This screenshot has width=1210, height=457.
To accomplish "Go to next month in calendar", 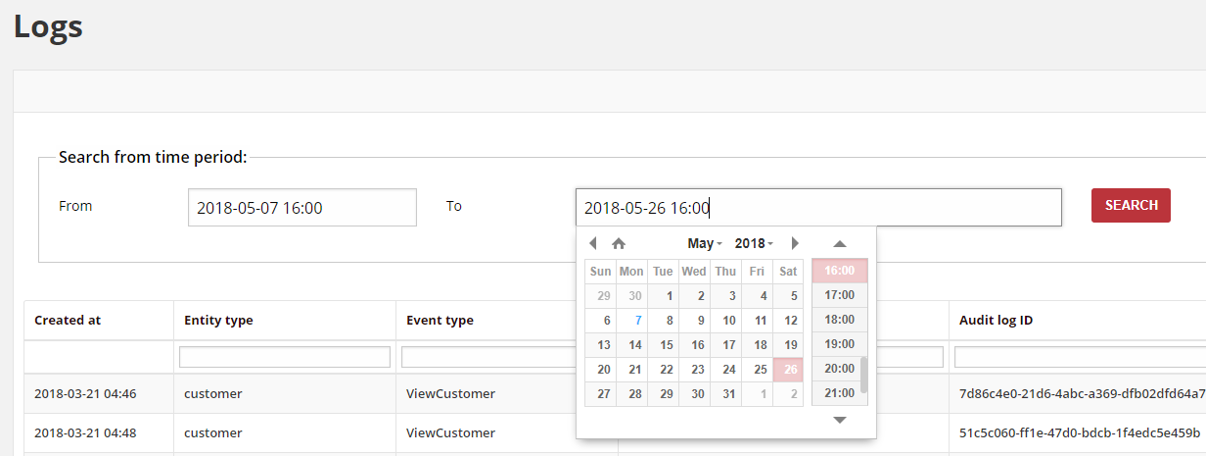I will (795, 243).
